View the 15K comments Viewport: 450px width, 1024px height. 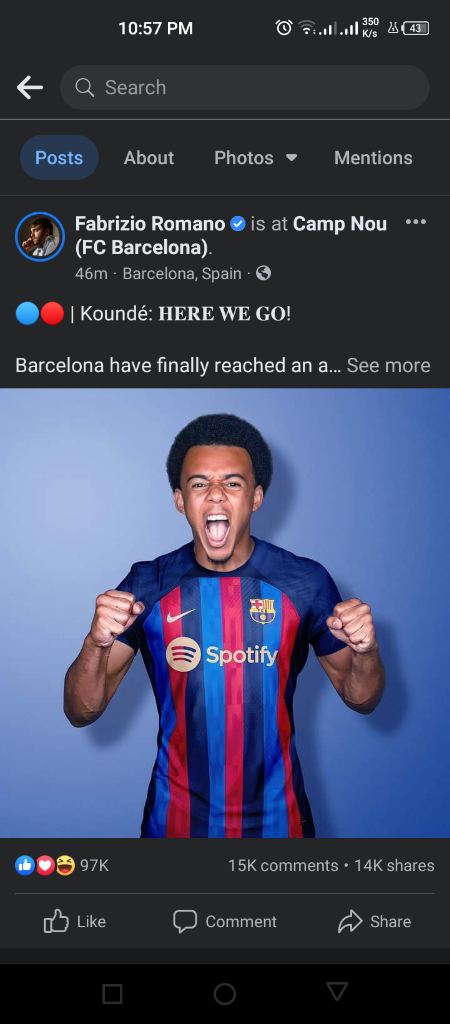(x=283, y=865)
